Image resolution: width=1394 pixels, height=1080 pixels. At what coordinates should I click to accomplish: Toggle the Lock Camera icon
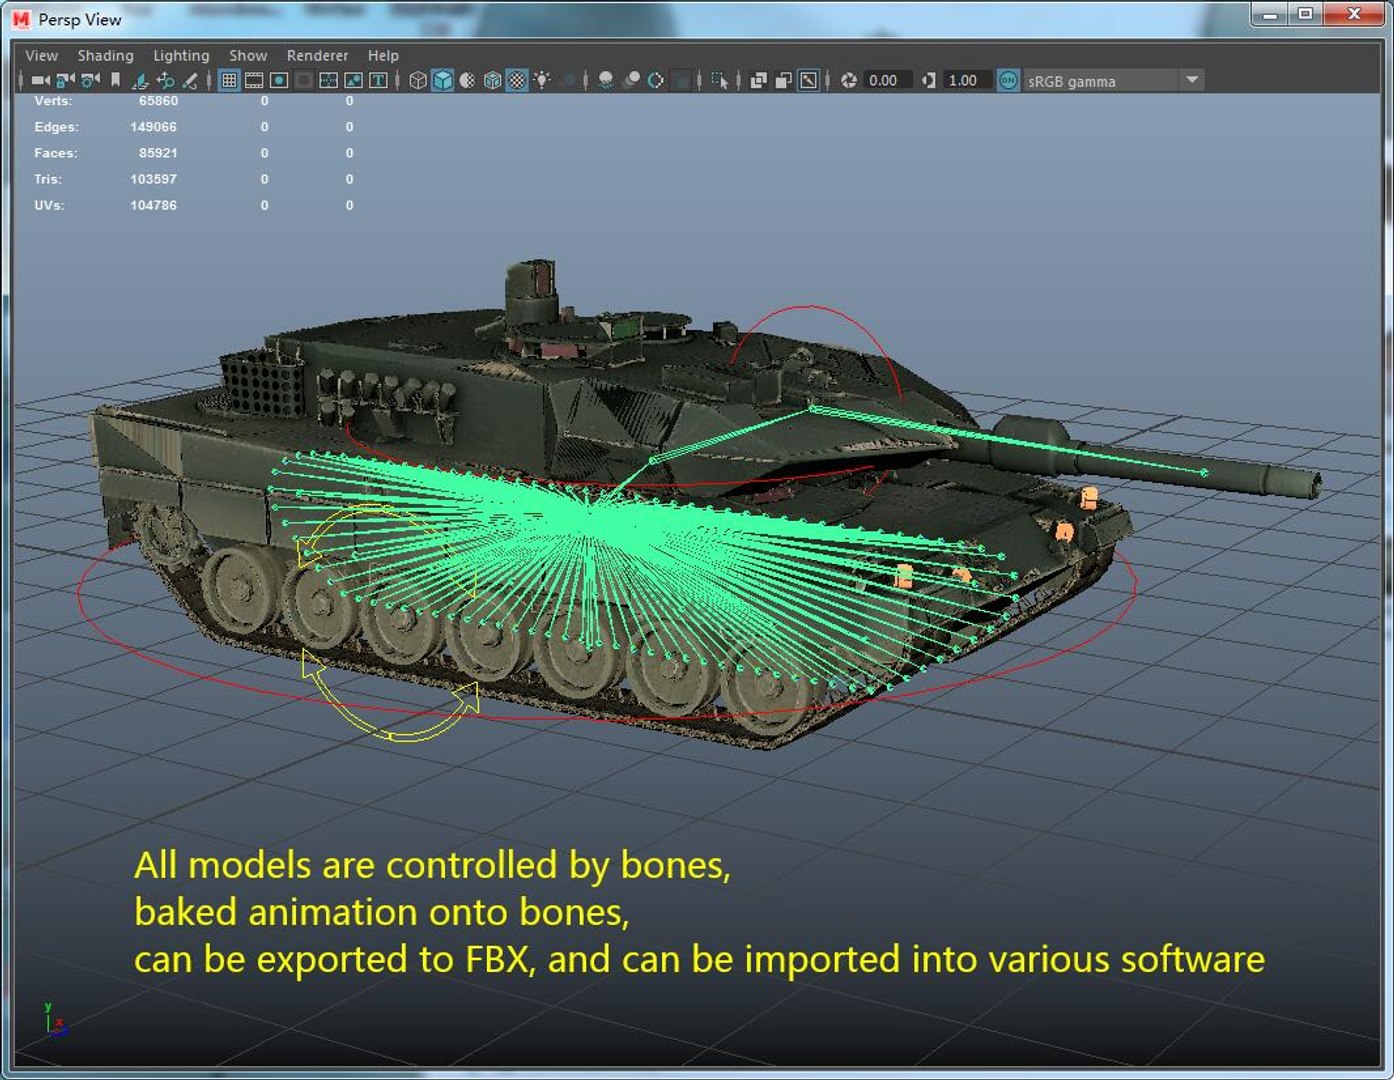[66, 80]
